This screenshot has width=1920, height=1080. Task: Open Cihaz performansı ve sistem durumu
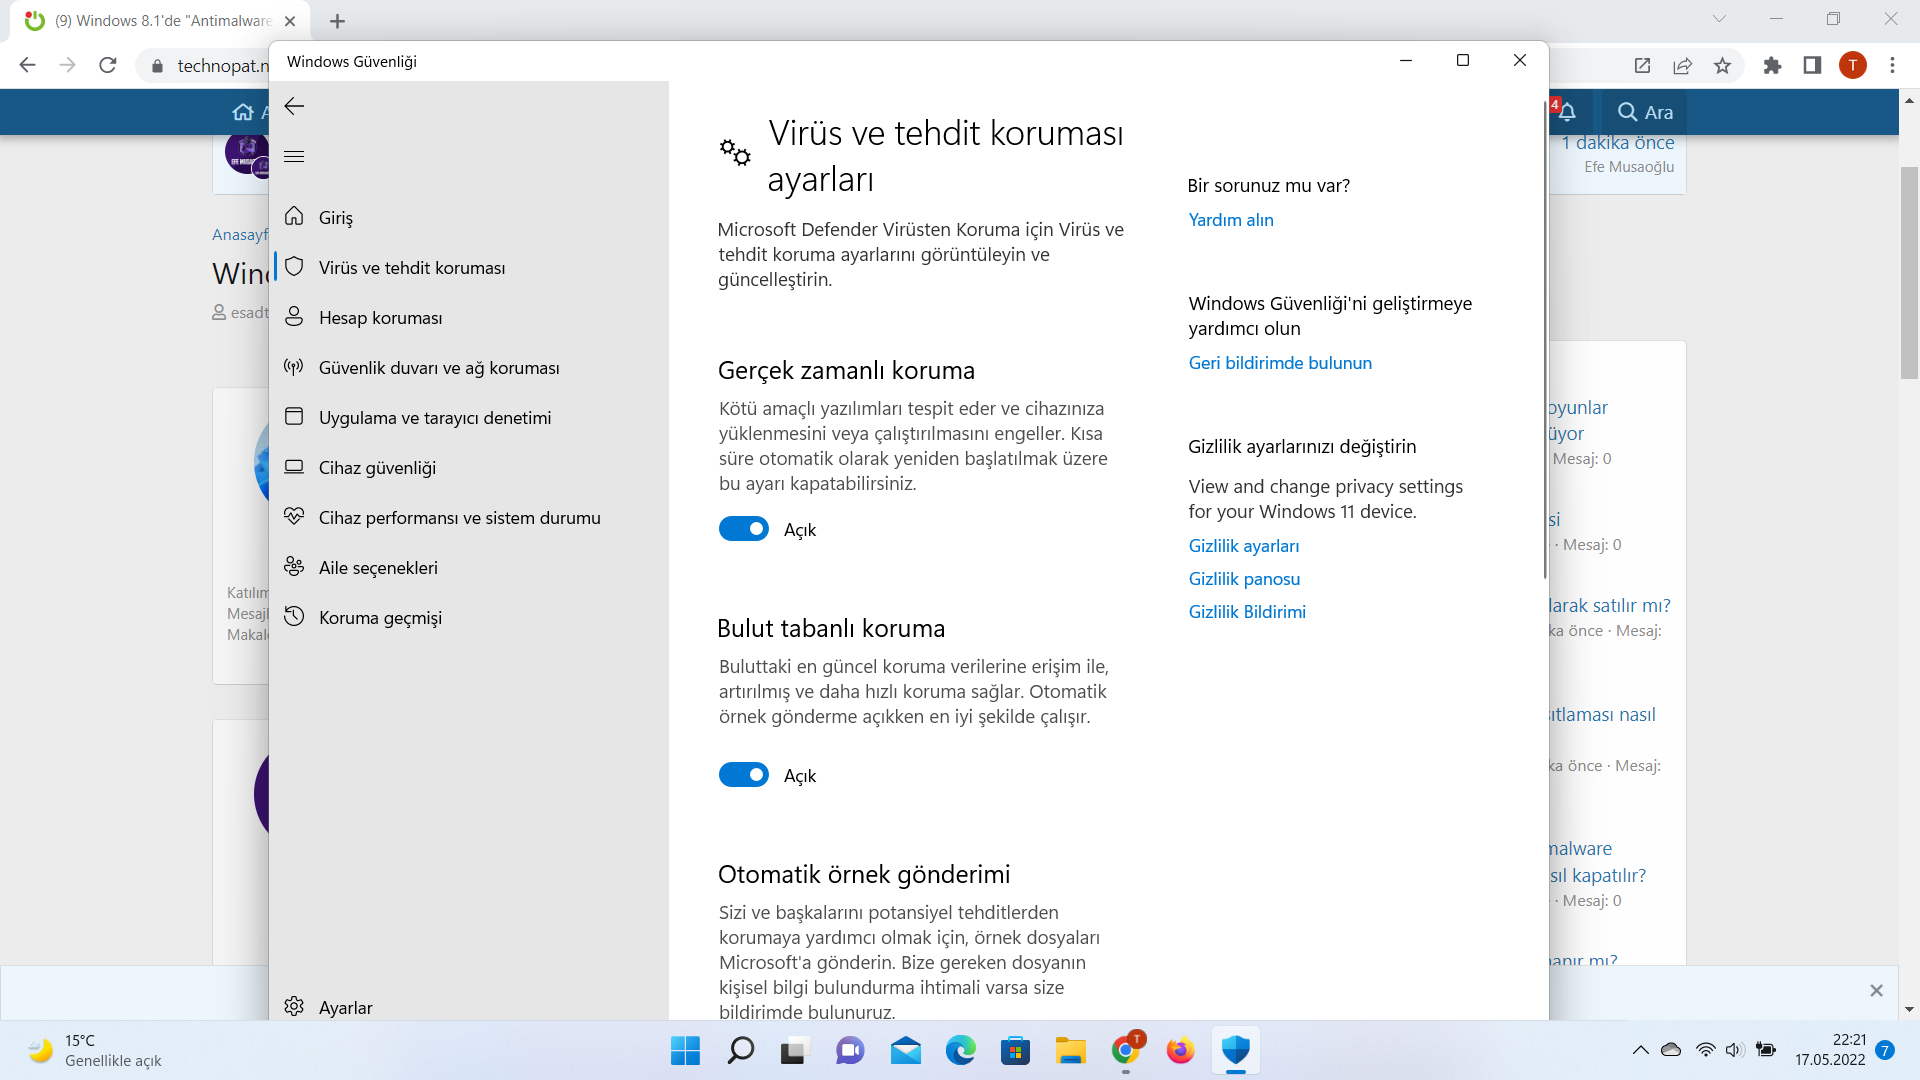coord(459,518)
